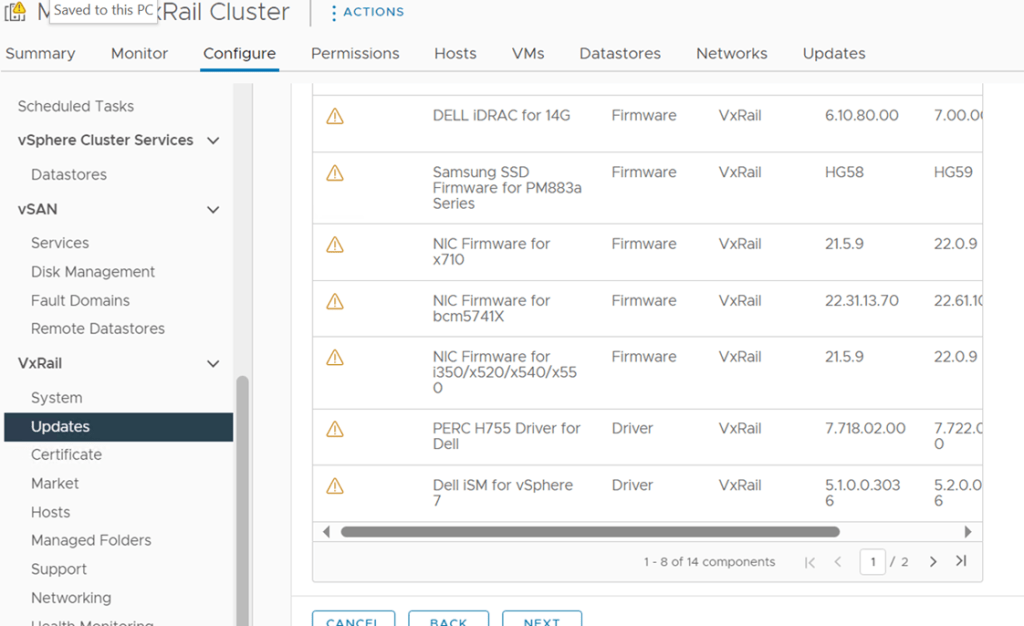Click warning icon beside Samsung SSD Firmware row
The width and height of the screenshot is (1024, 626).
click(x=335, y=173)
